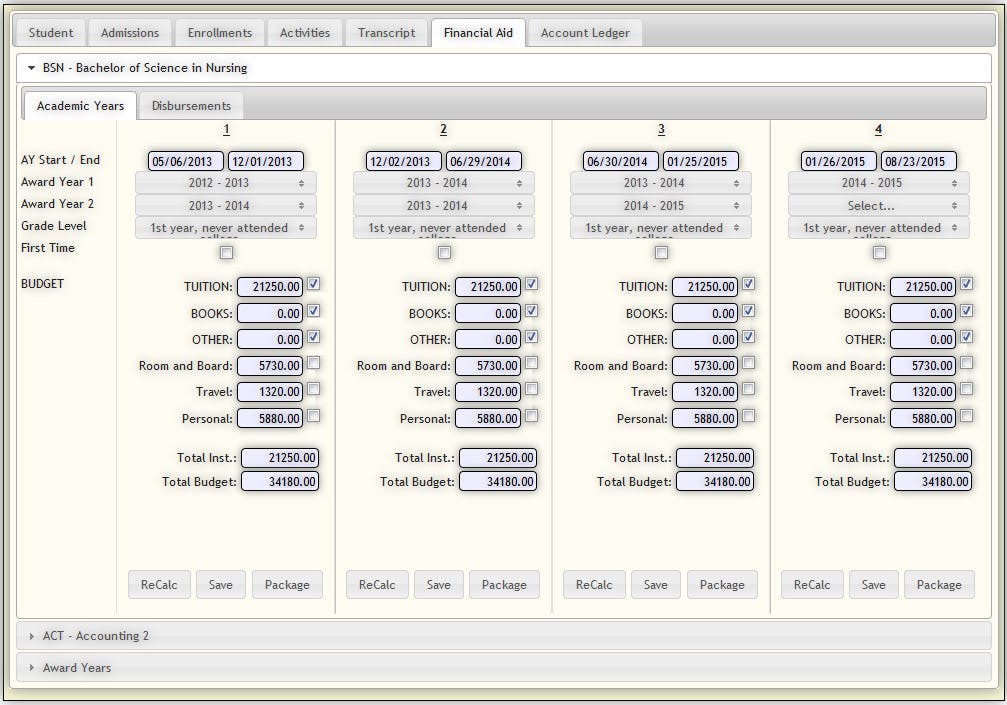The width and height of the screenshot is (1007, 705).
Task: Click Total Budget field in academic year 1
Action: click(280, 482)
